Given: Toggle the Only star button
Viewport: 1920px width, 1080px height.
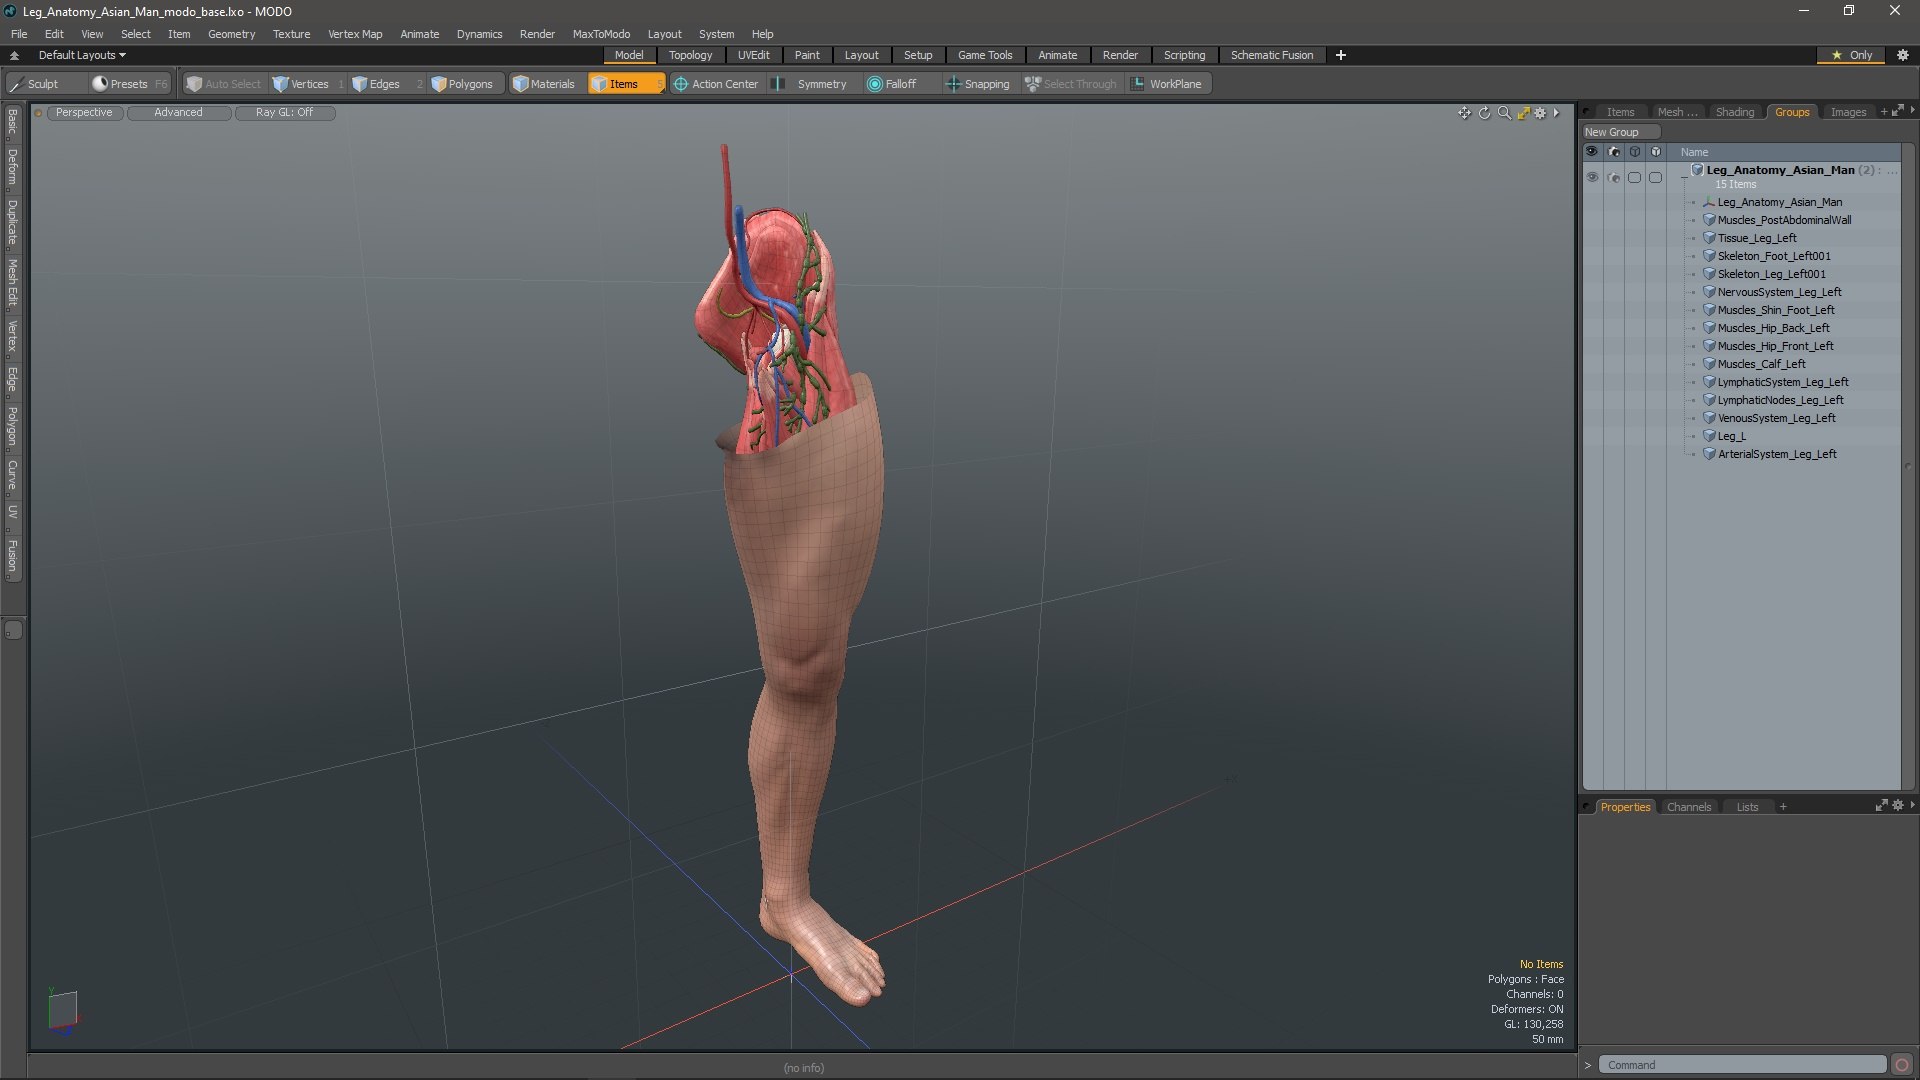Looking at the screenshot, I should point(1852,55).
